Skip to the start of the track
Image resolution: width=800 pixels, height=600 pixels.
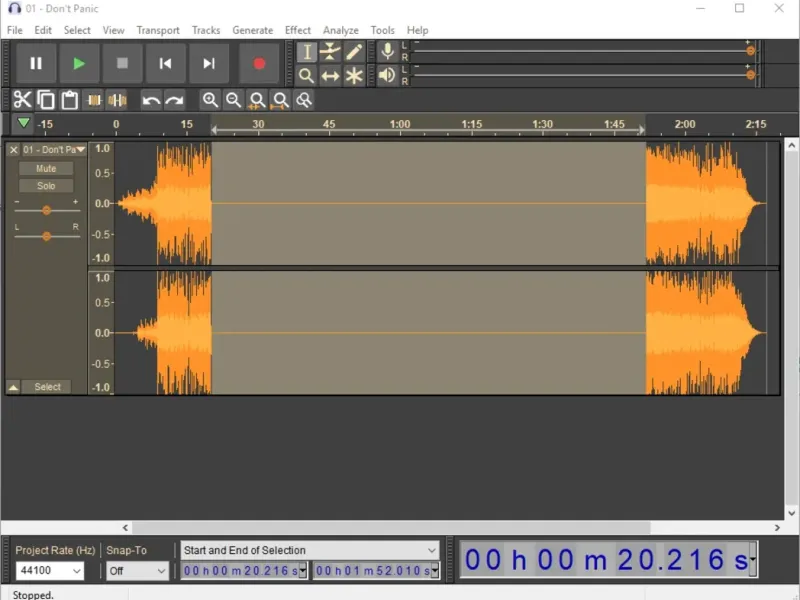pyautogui.click(x=166, y=64)
